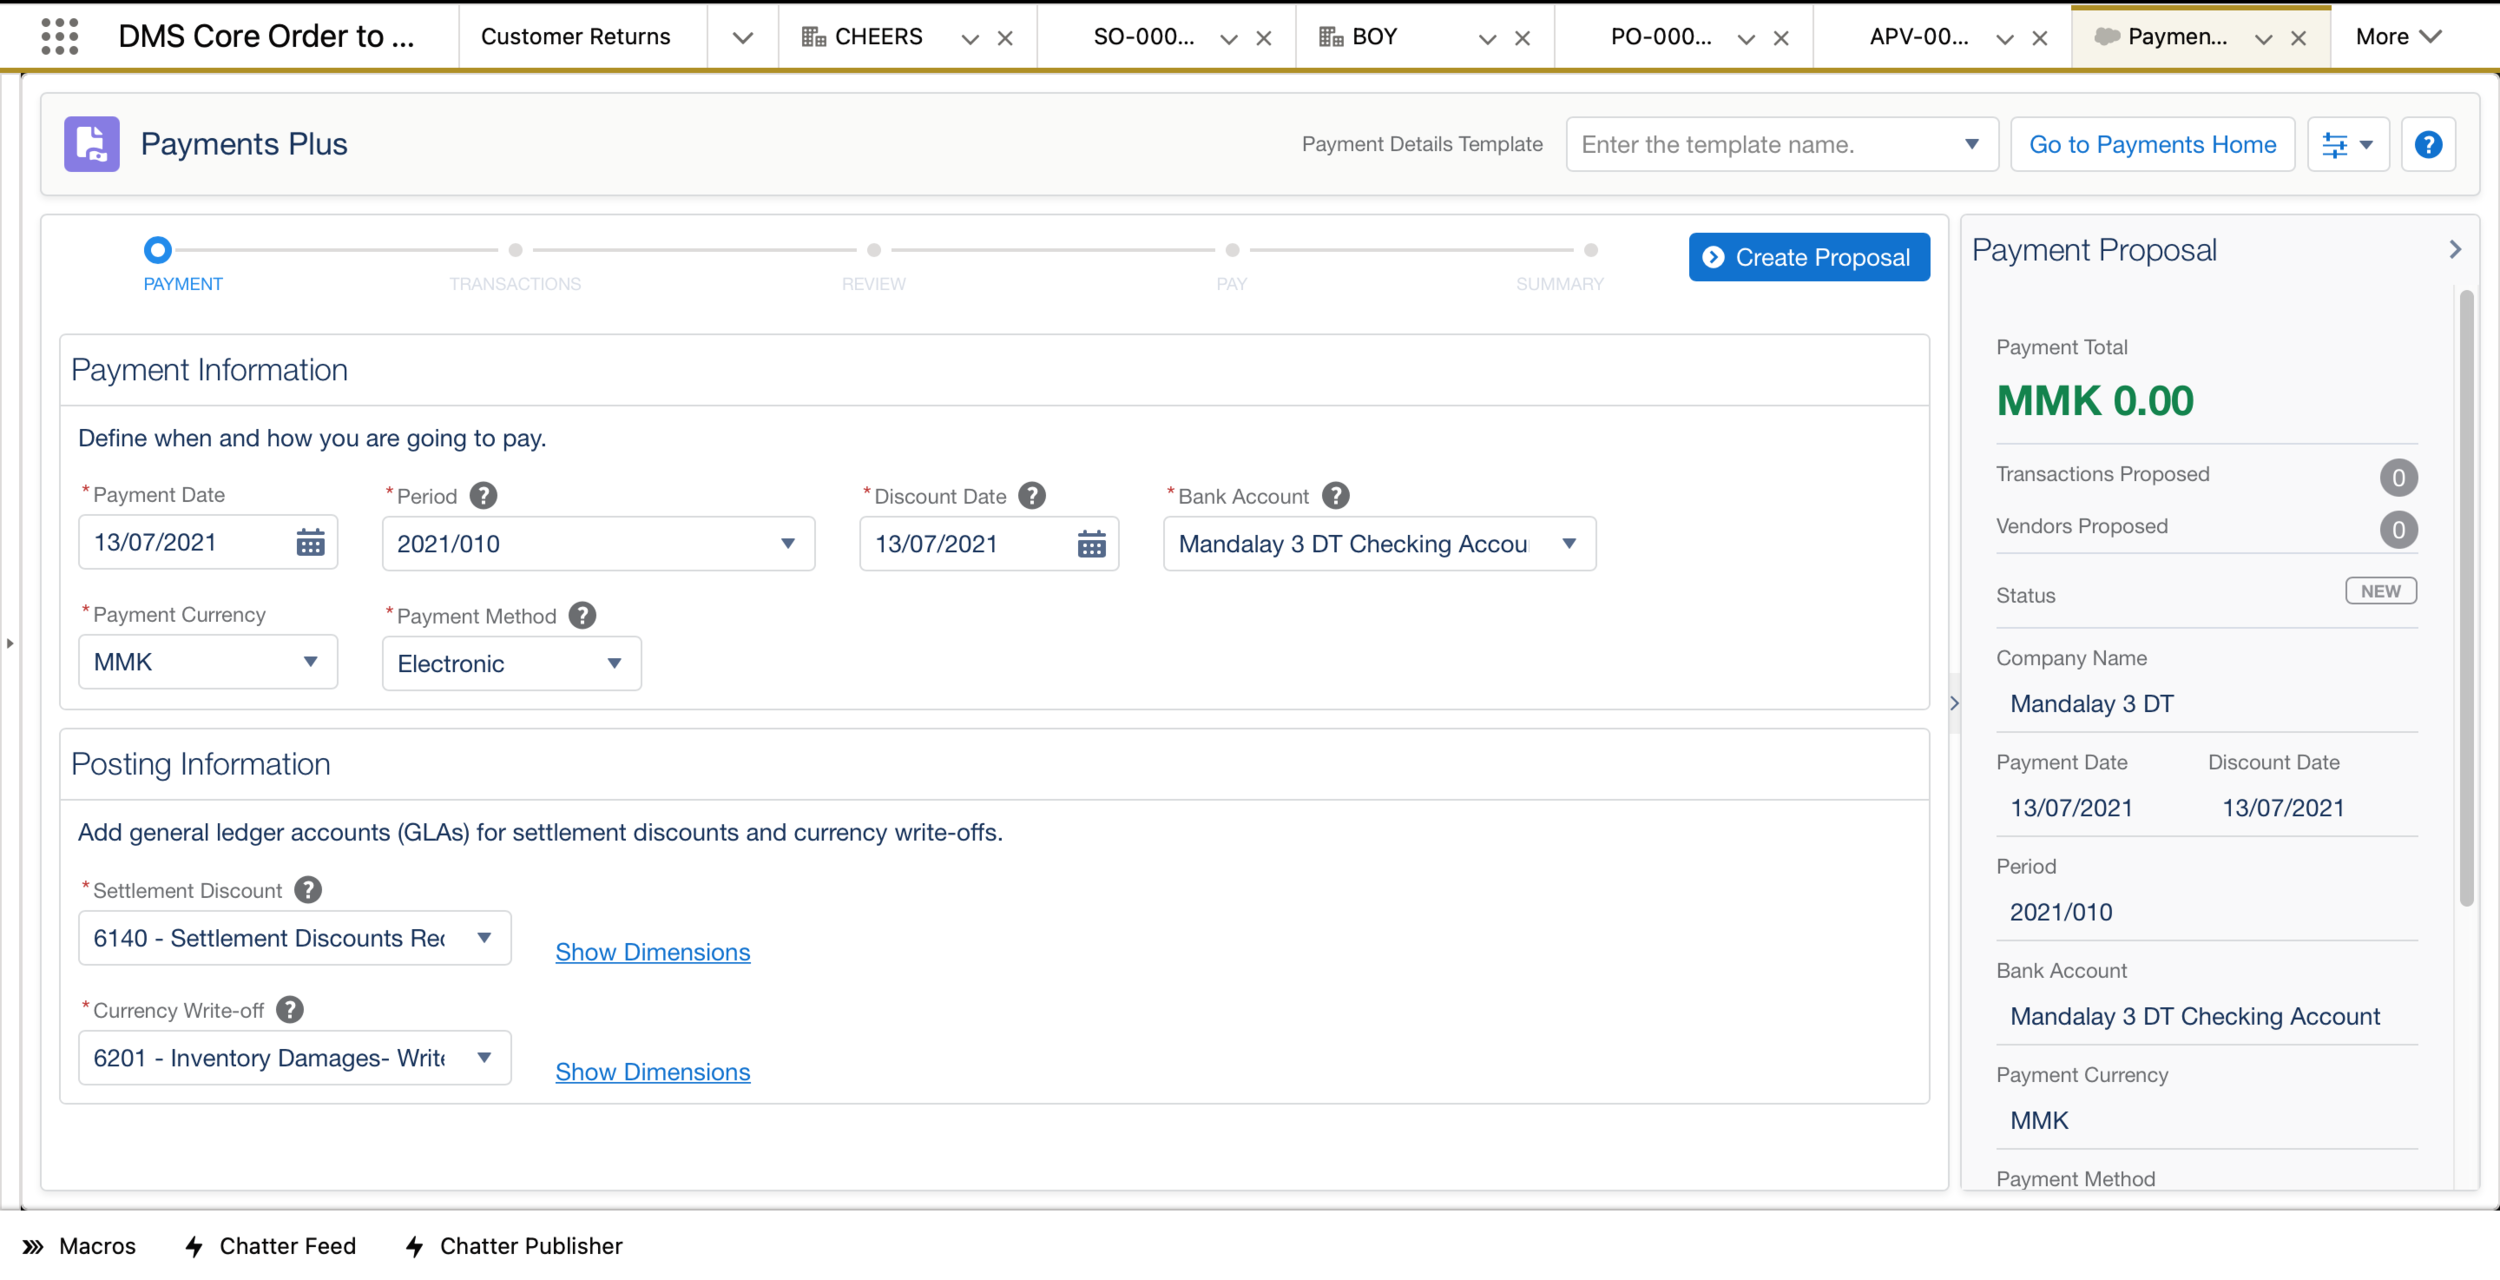
Task: Click the Payment Proposal panel scrollbar
Action: click(x=2466, y=600)
